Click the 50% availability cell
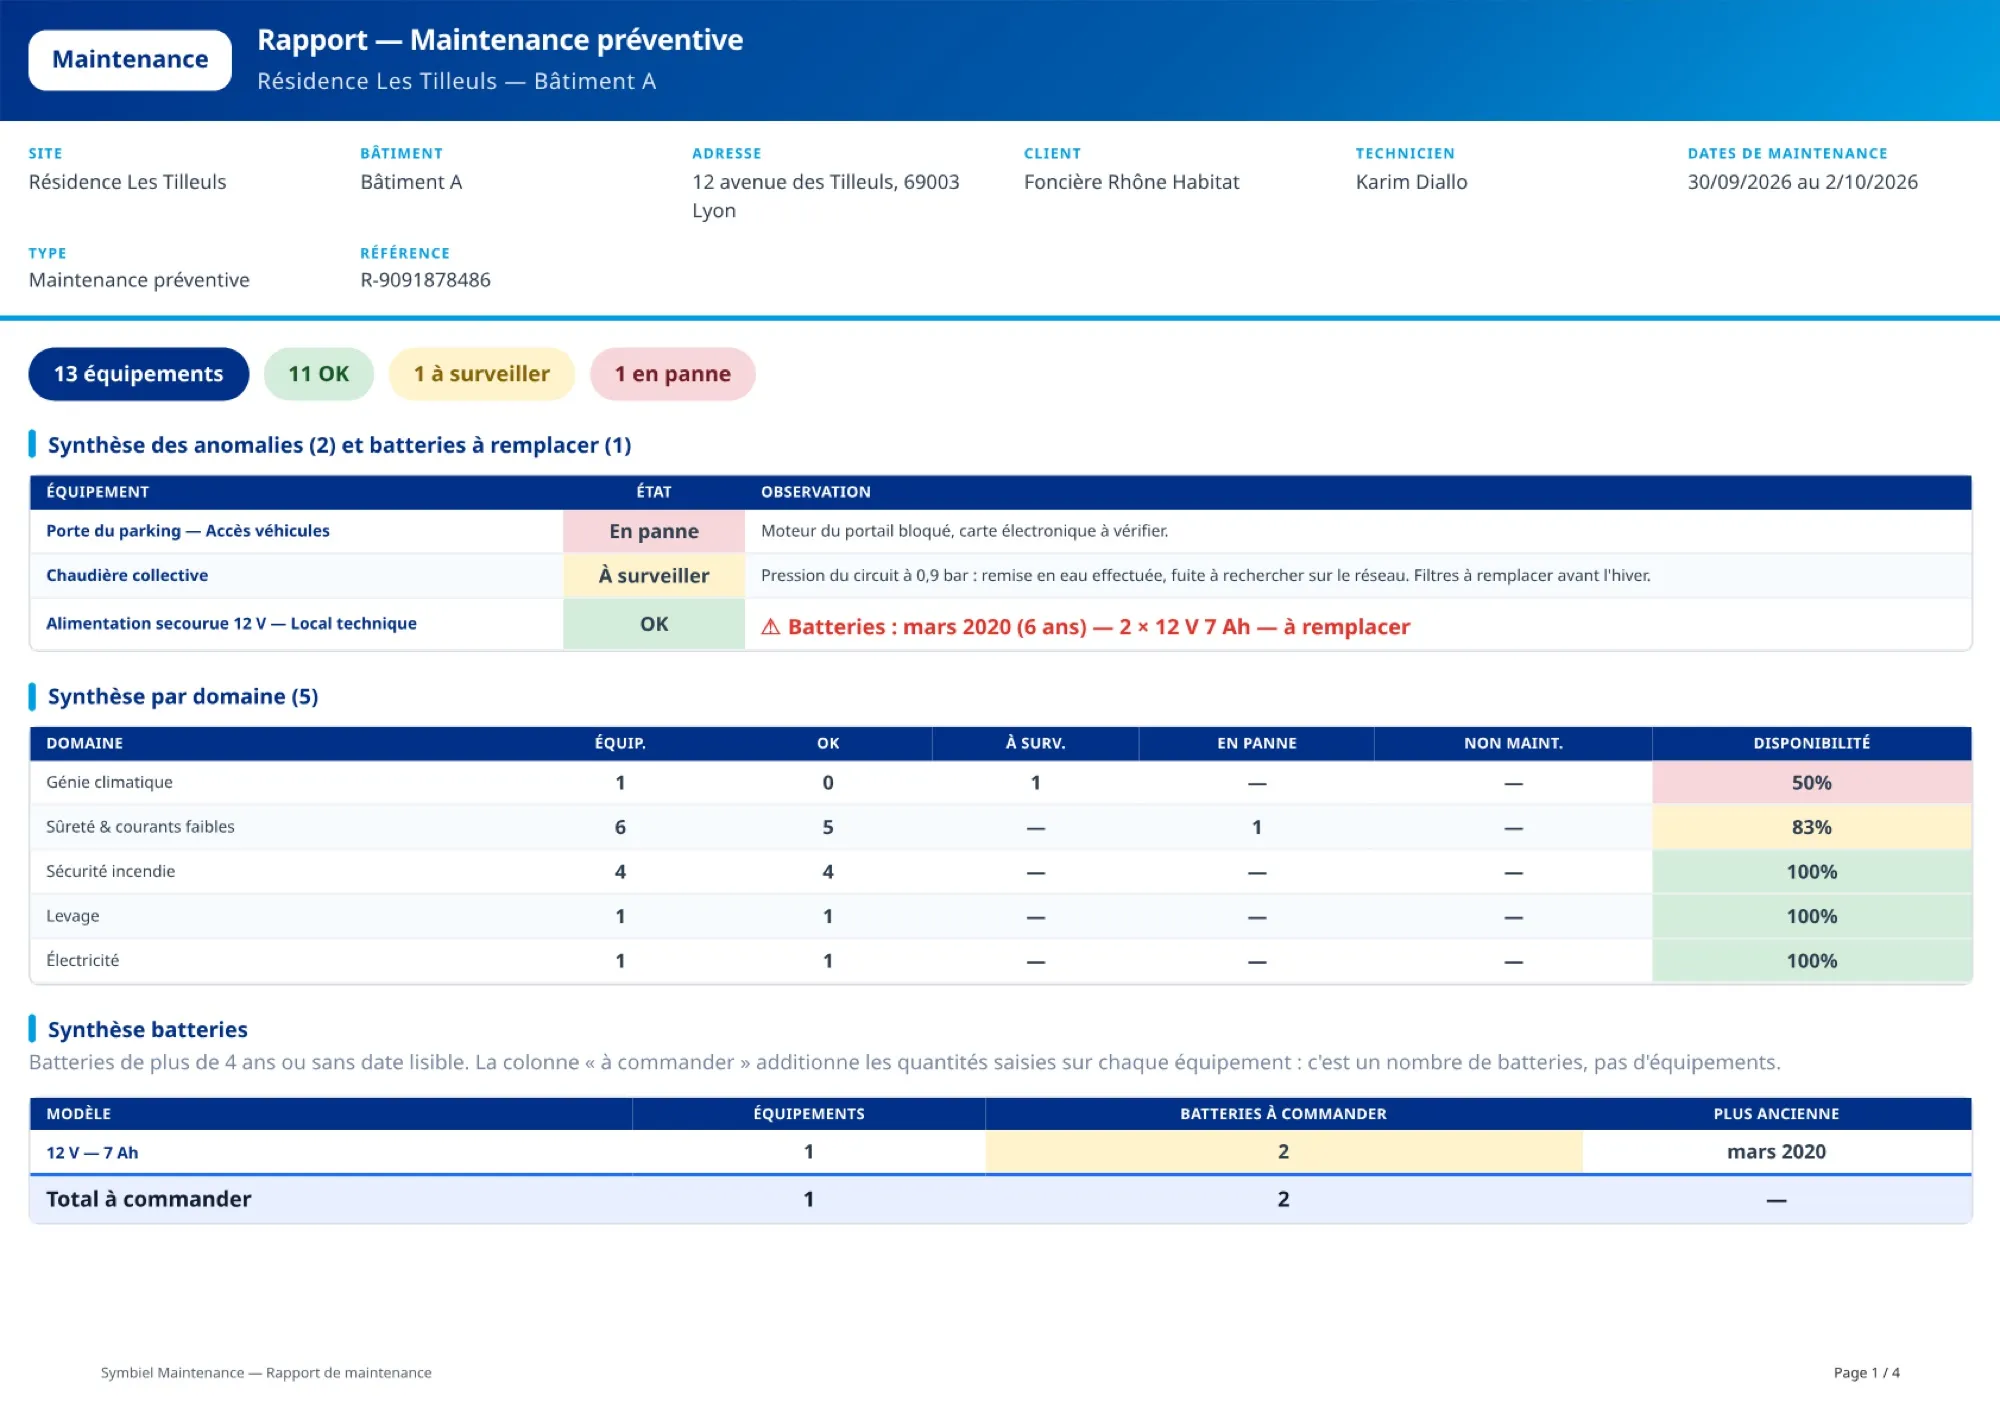The image size is (2000, 1415). (x=1812, y=783)
